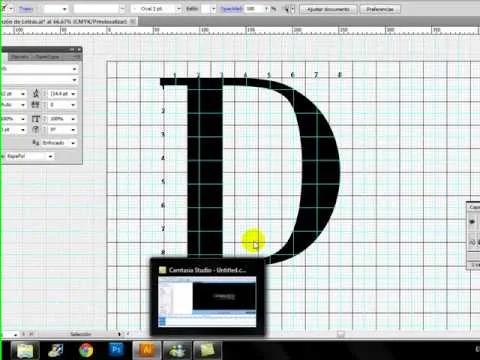
Task: Collapse the Character panel
Action: (72, 50)
